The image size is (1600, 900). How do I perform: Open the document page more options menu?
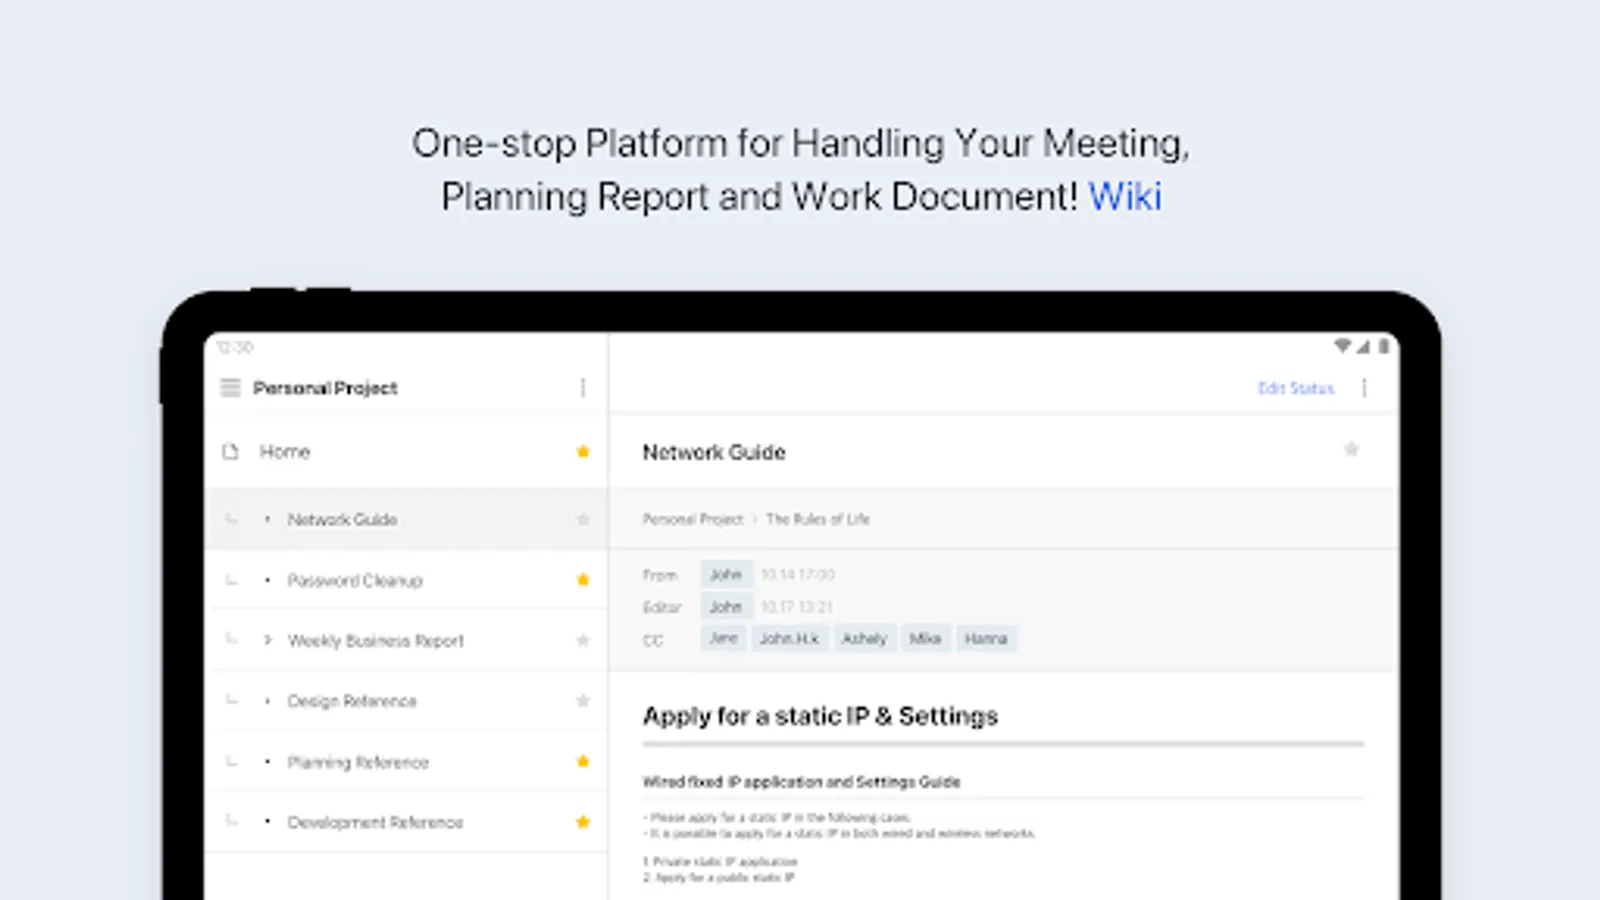1364,388
